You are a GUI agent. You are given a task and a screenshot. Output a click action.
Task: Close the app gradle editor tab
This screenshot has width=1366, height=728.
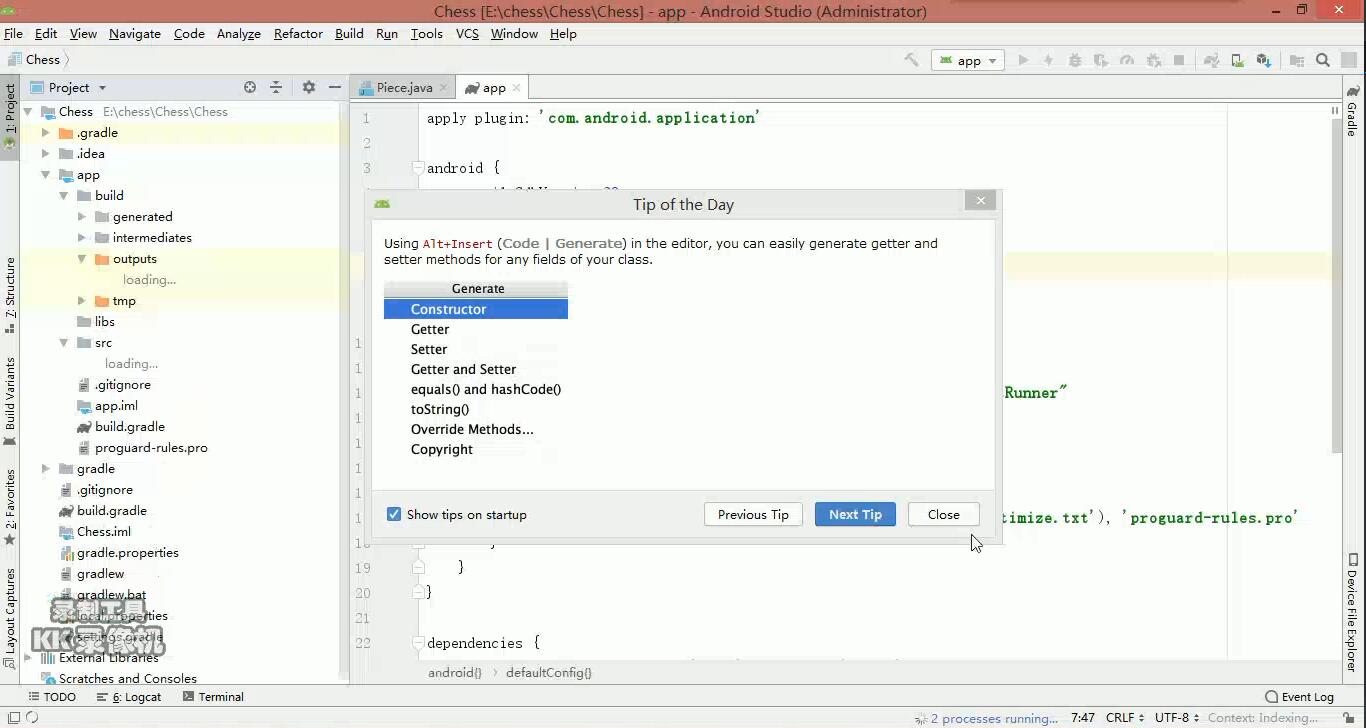517,88
